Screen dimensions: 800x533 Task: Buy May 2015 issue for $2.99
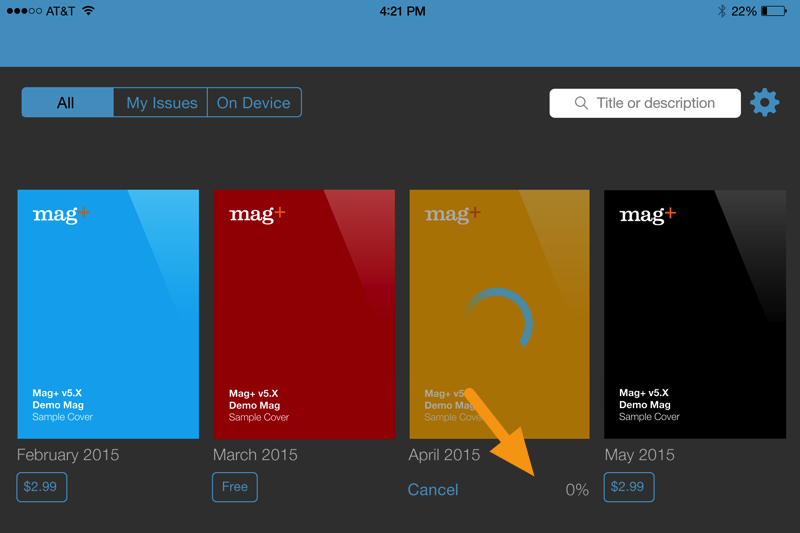629,487
